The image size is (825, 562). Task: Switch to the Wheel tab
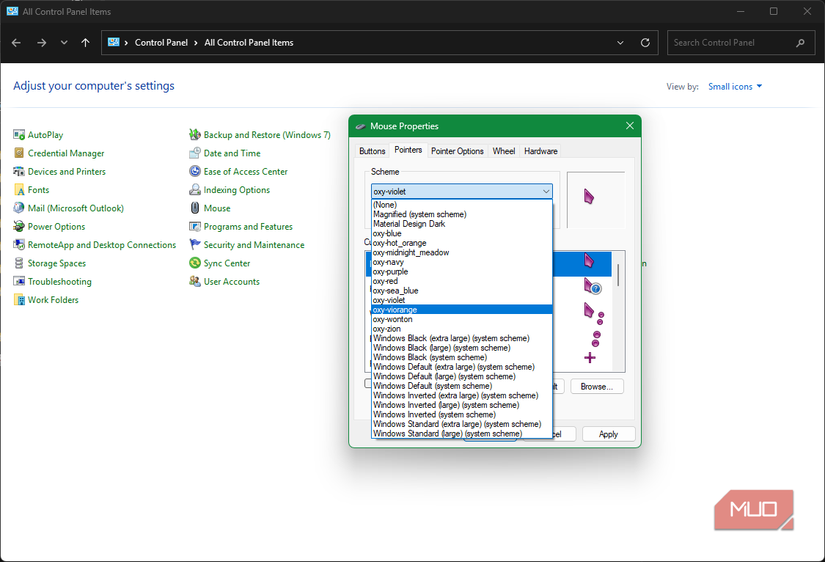tap(504, 151)
